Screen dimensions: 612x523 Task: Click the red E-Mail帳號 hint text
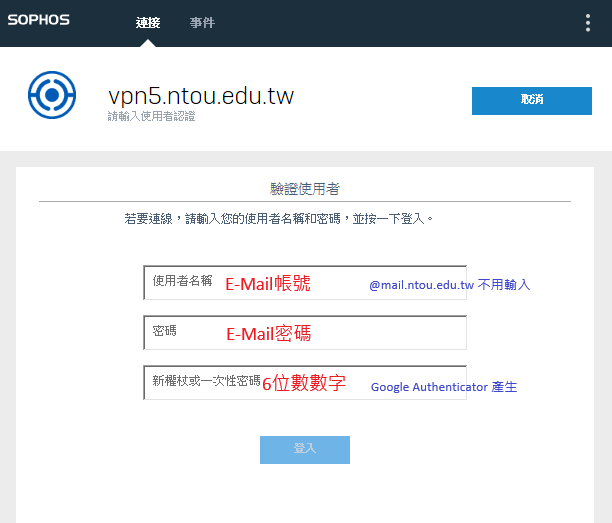click(x=267, y=284)
